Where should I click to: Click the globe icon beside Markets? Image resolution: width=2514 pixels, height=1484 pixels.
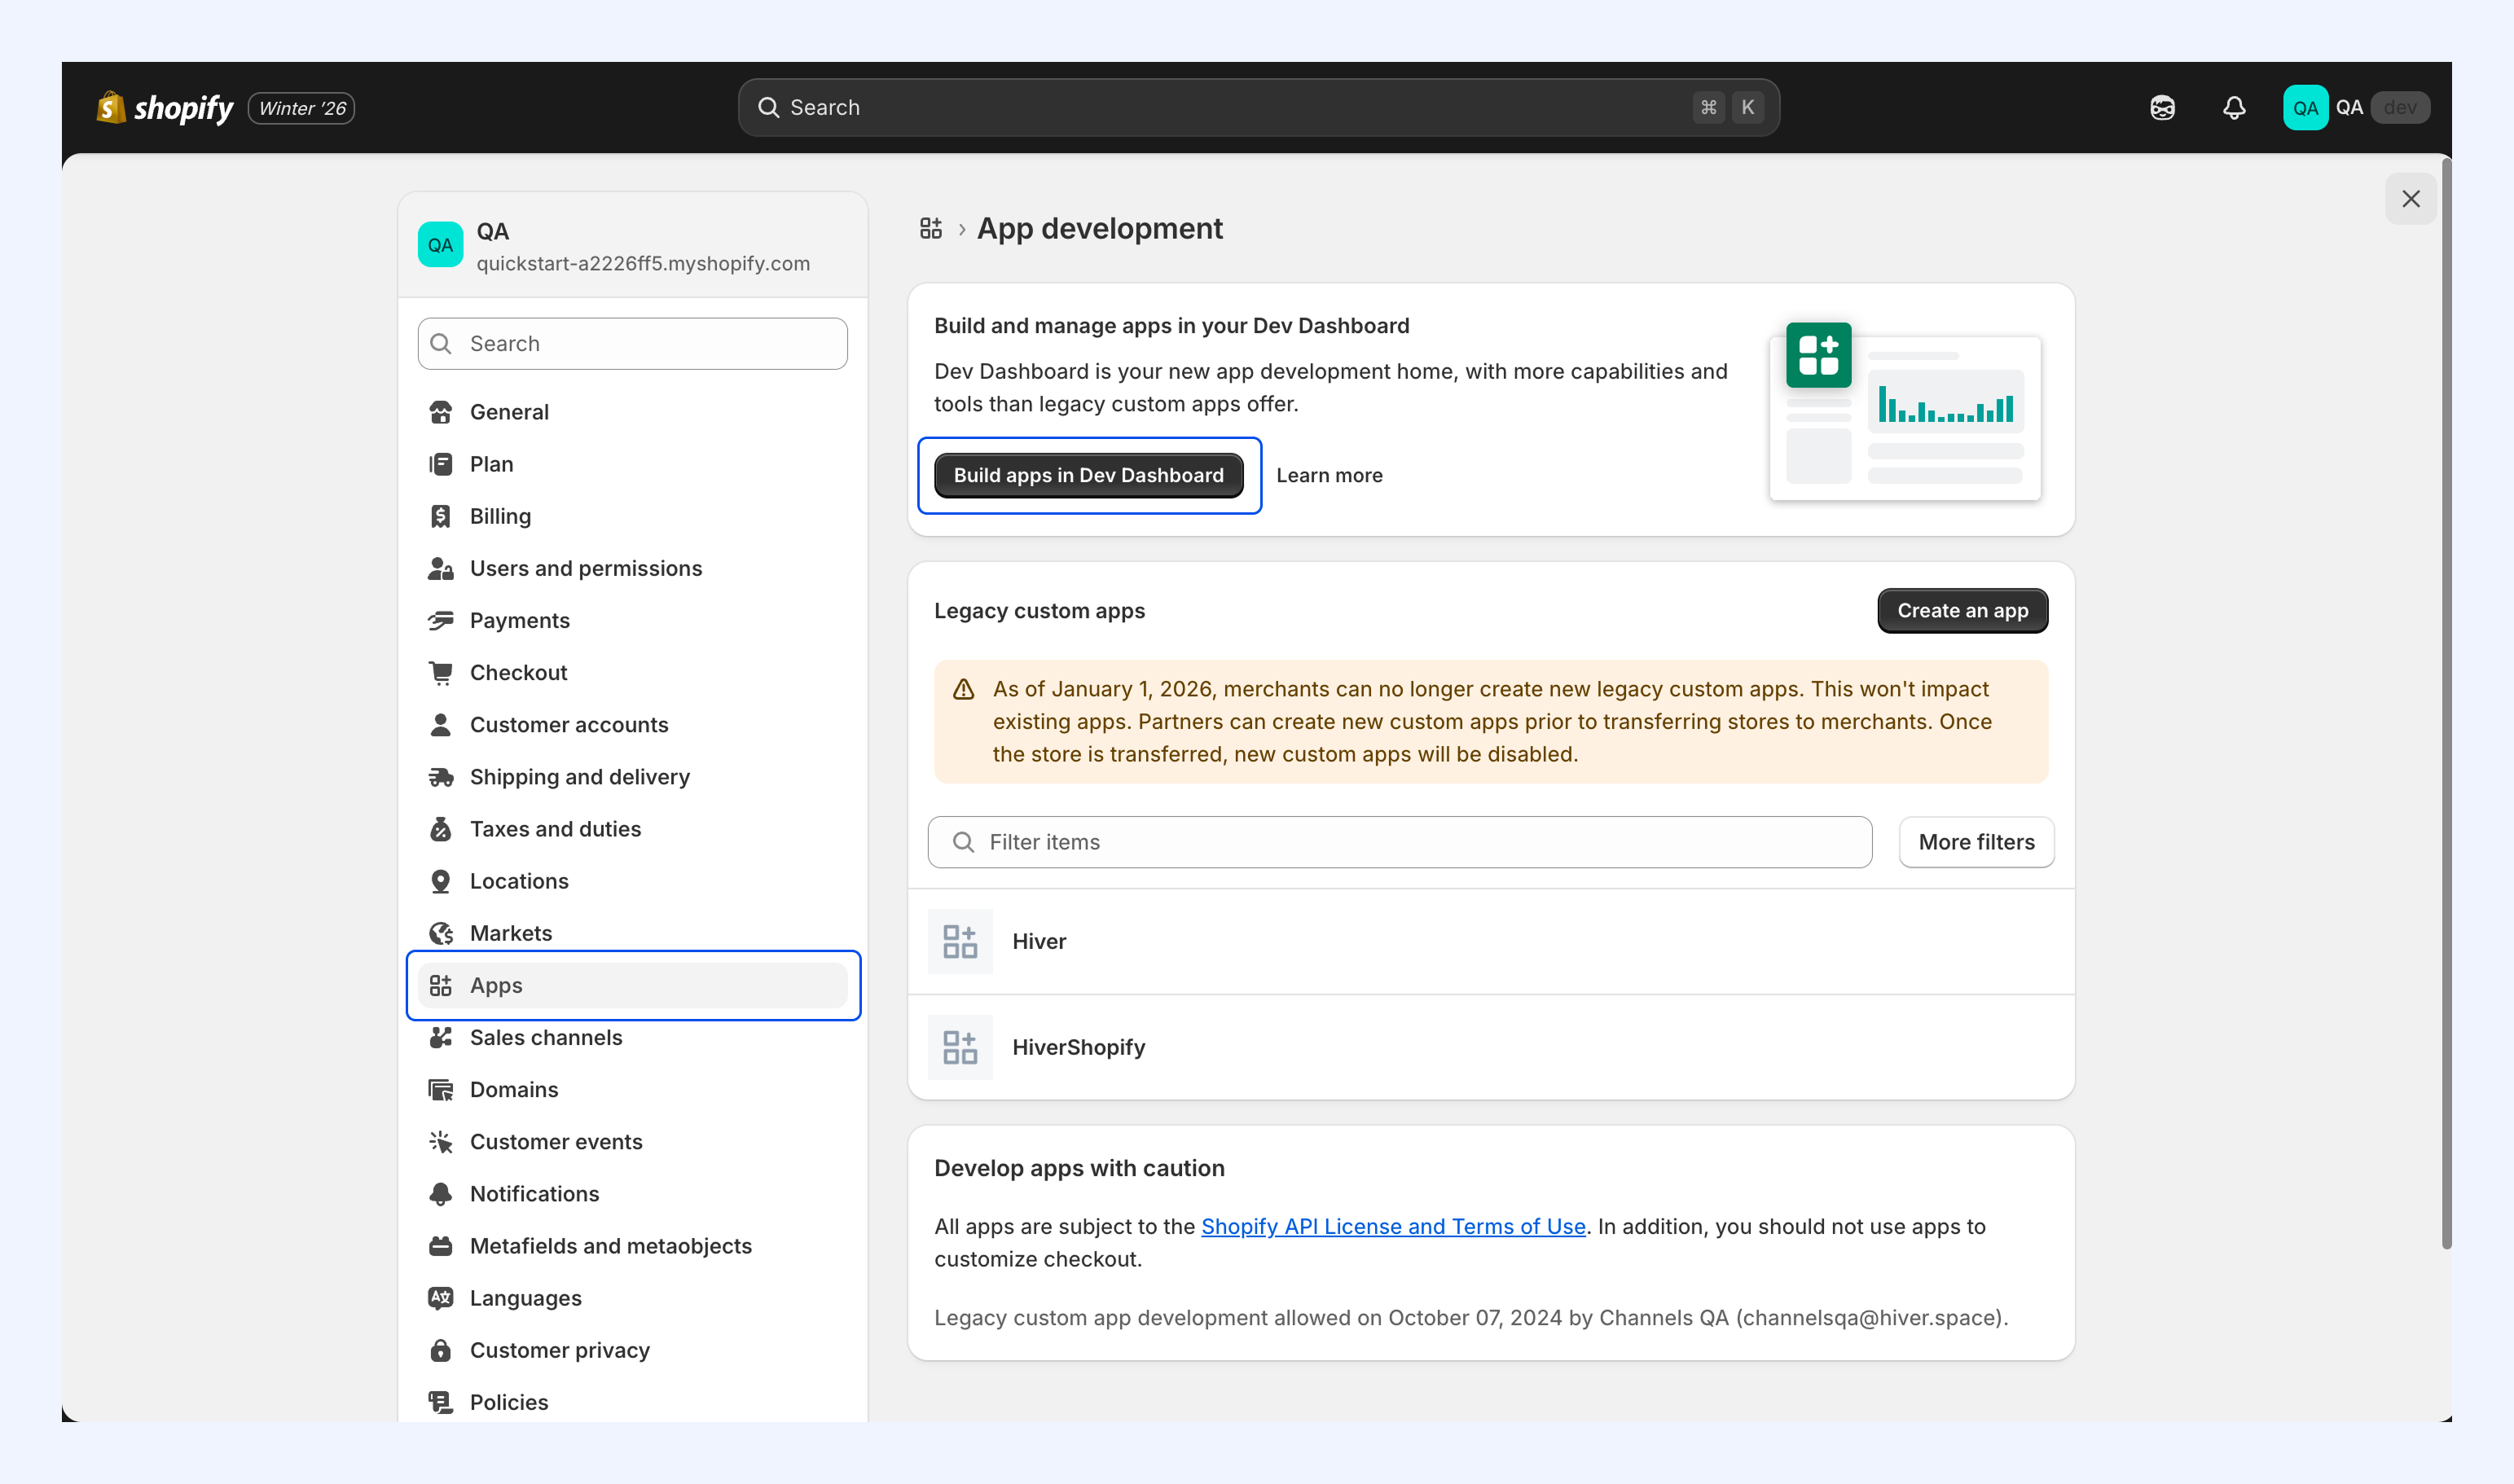440,933
